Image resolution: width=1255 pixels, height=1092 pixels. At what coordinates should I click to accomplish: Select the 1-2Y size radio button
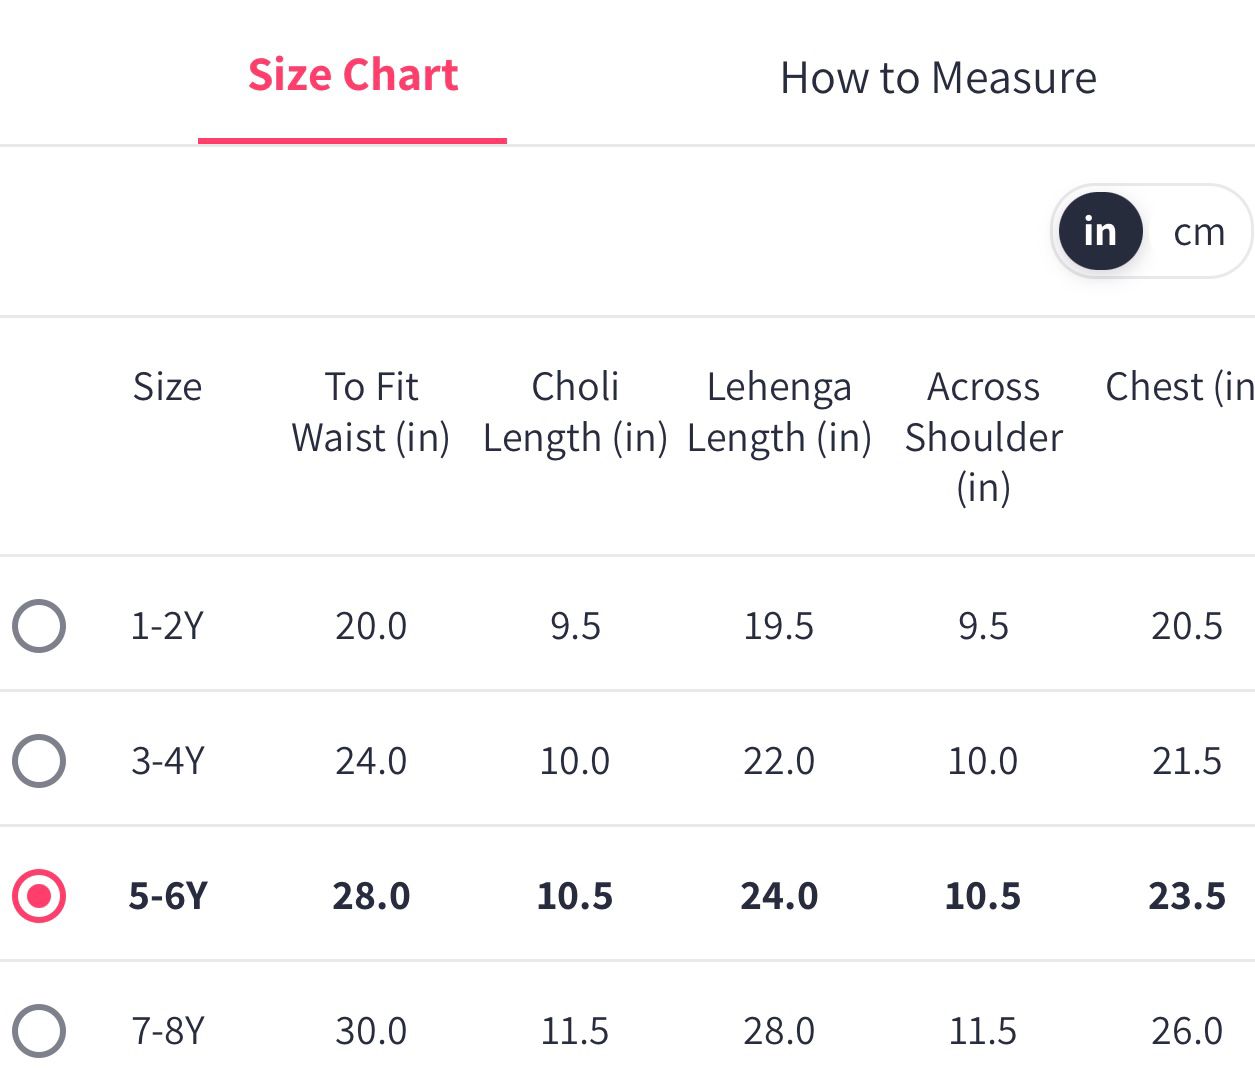39,626
